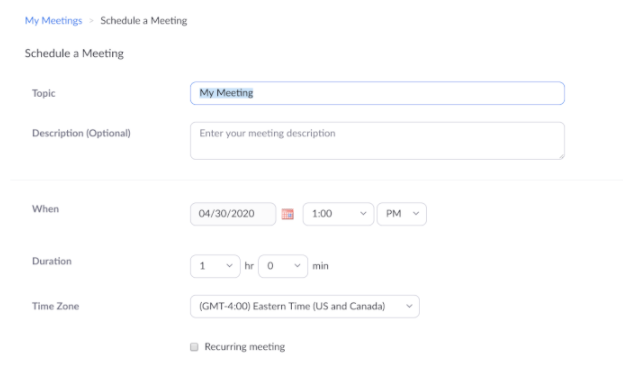
Task: Select the 04/30/2020 date field
Action: pos(233,214)
